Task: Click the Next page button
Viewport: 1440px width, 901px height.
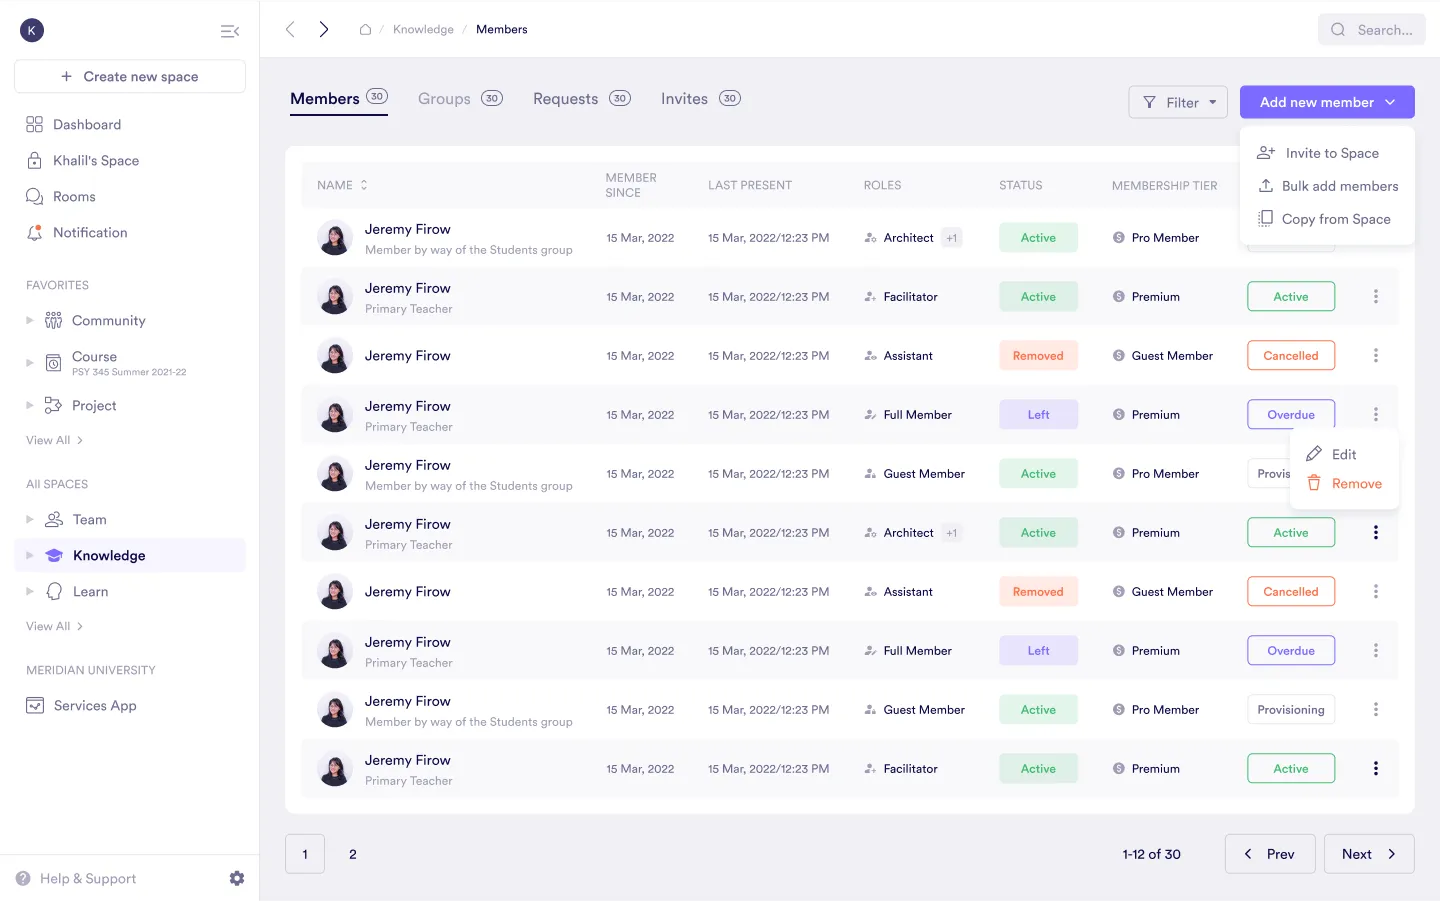Action: coord(1368,854)
